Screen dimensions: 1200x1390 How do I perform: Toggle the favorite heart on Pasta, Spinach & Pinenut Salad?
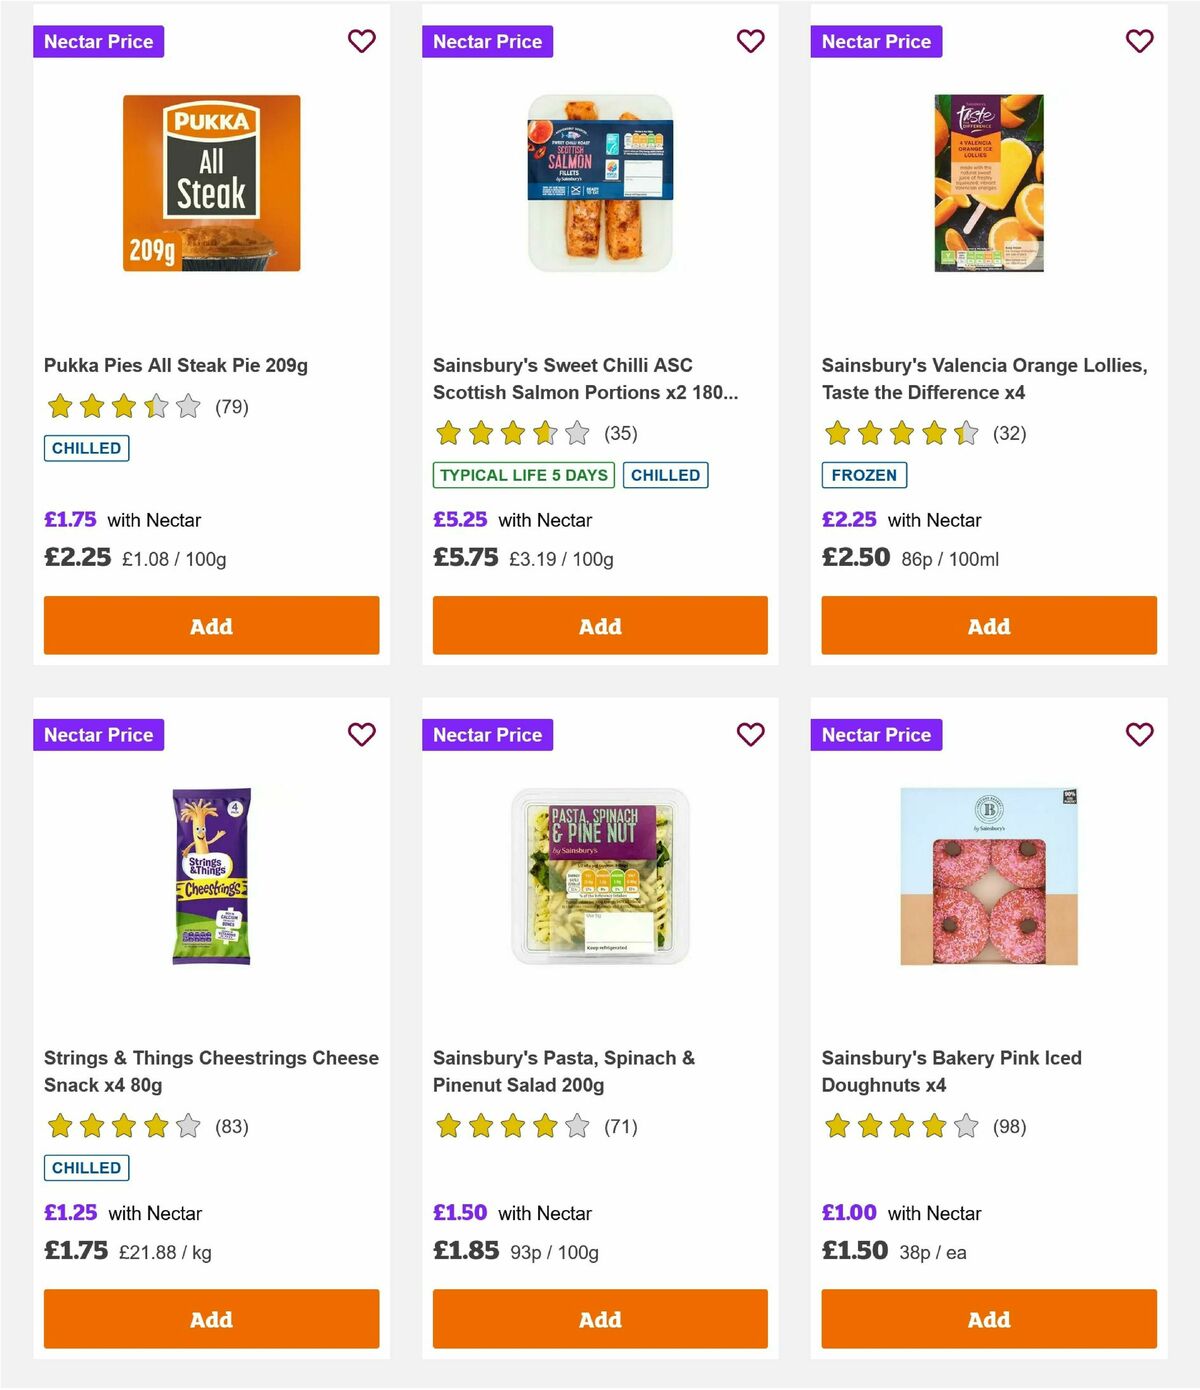pos(750,734)
